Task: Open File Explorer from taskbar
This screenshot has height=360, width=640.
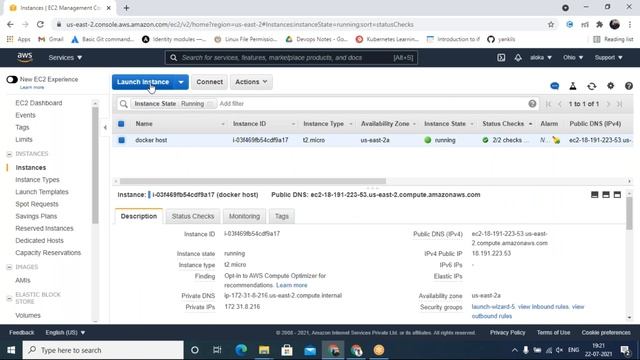Action: [x=264, y=350]
